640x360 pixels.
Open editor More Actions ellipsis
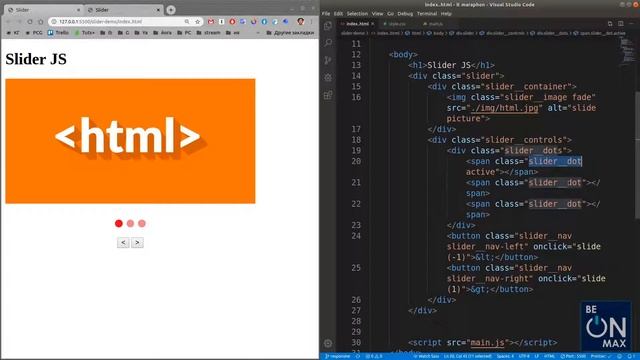(631, 24)
